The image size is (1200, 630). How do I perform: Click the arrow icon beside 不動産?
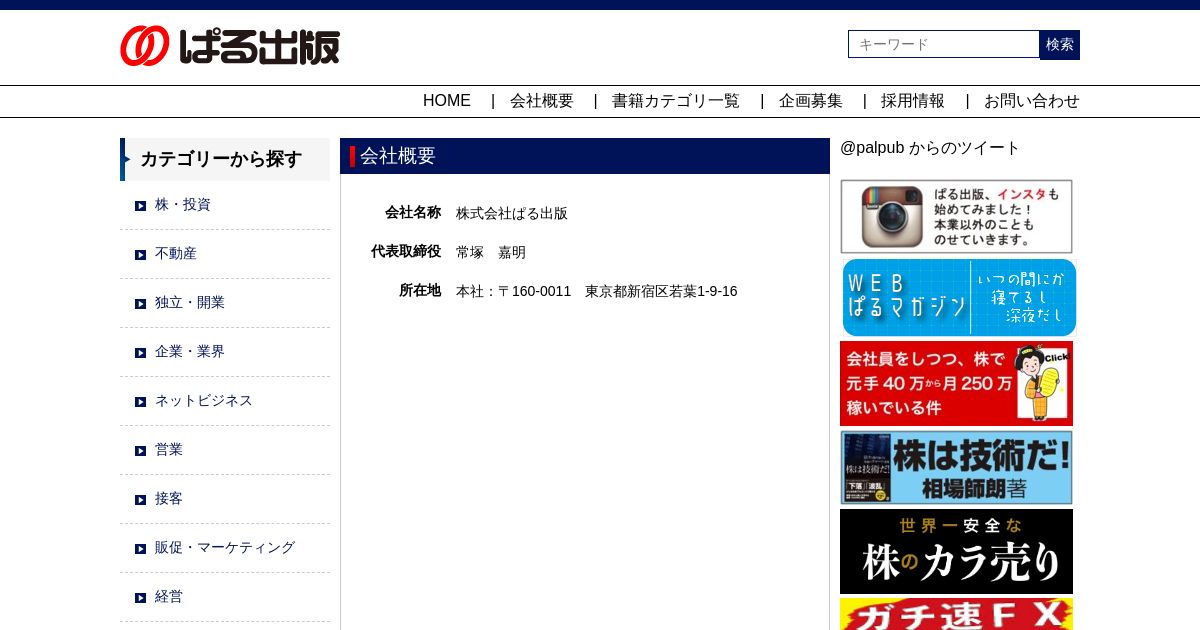pyautogui.click(x=141, y=255)
